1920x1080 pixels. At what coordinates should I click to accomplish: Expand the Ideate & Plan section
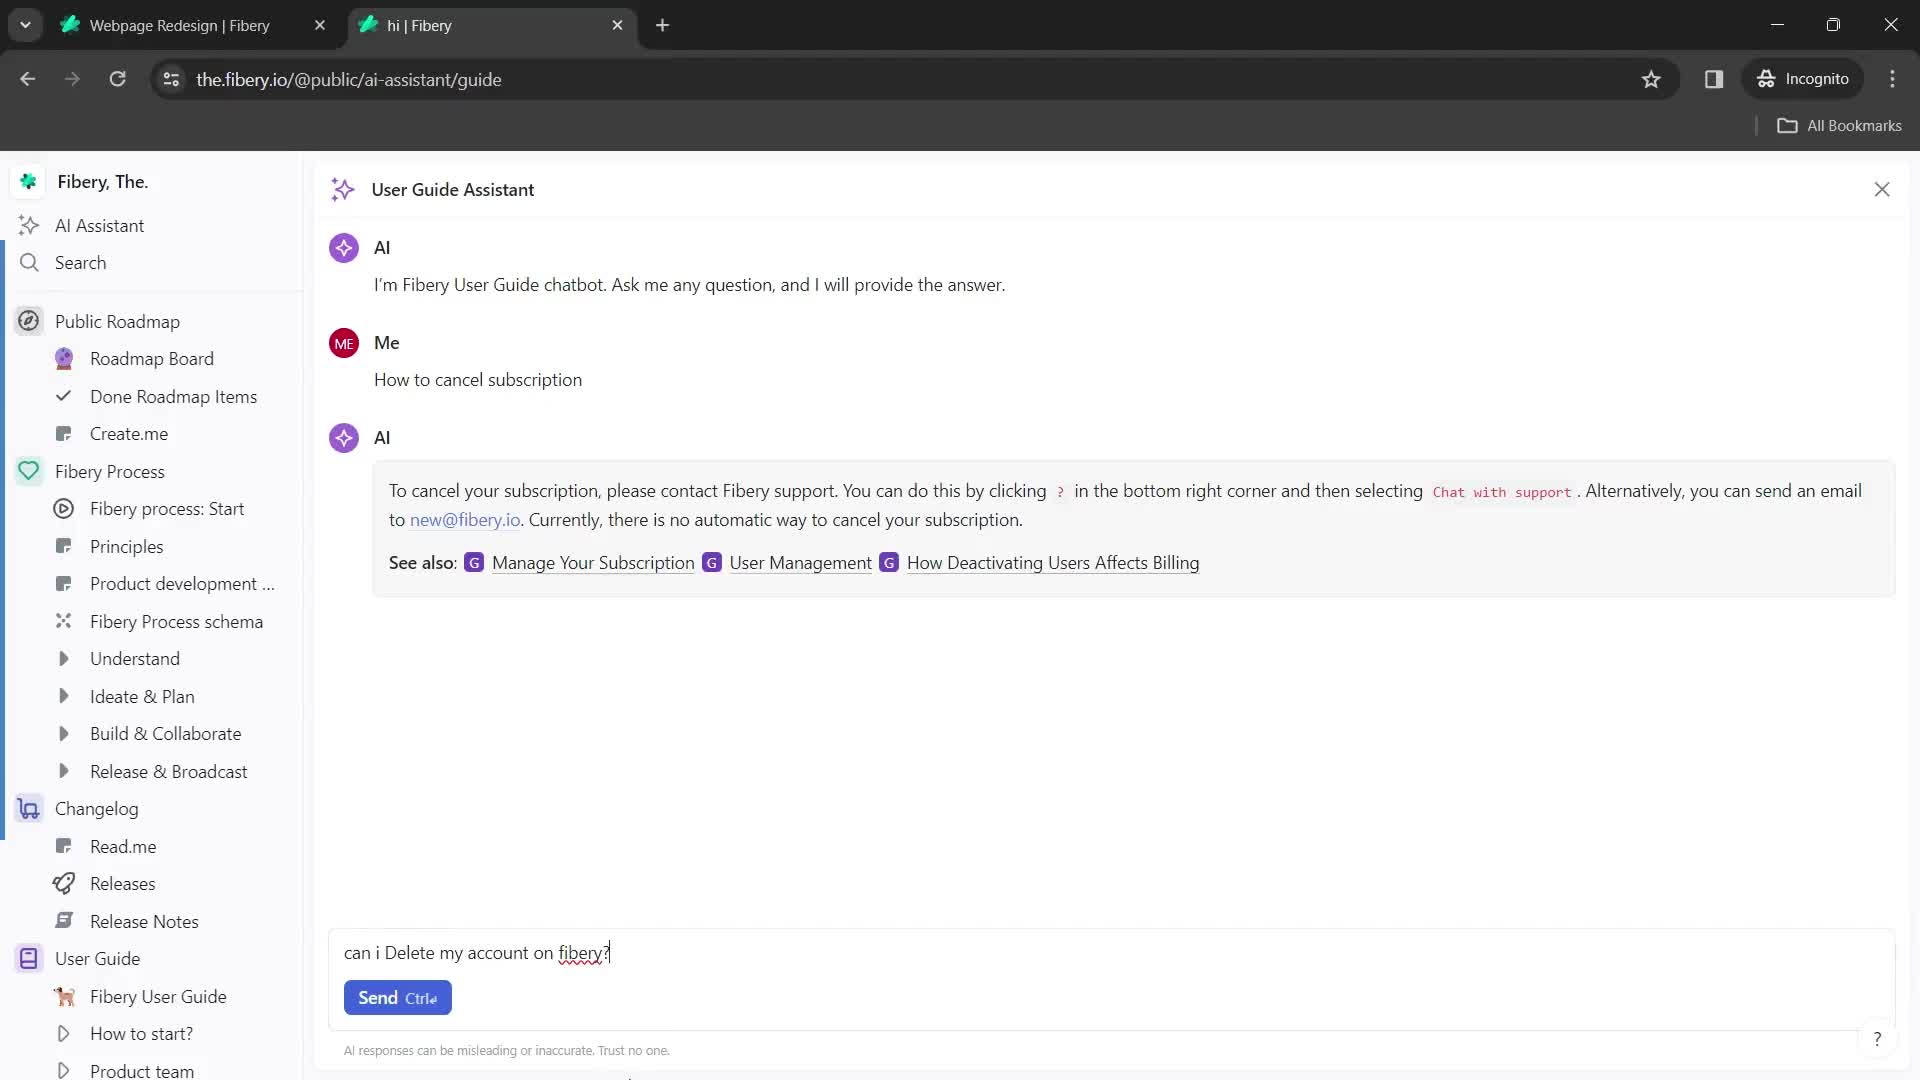(x=62, y=695)
